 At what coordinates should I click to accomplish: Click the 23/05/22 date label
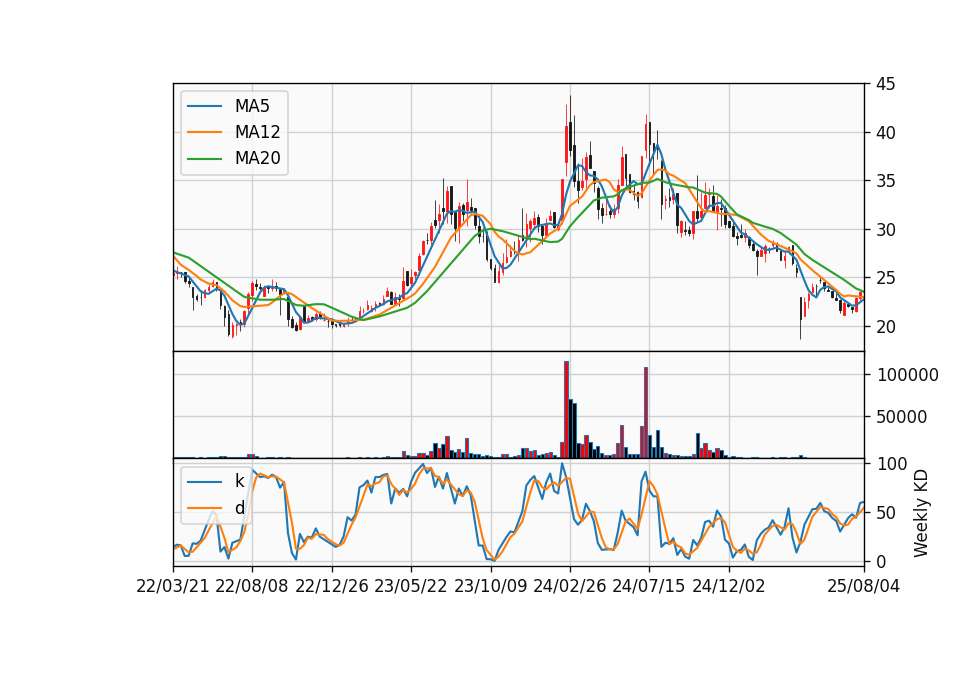click(x=411, y=586)
